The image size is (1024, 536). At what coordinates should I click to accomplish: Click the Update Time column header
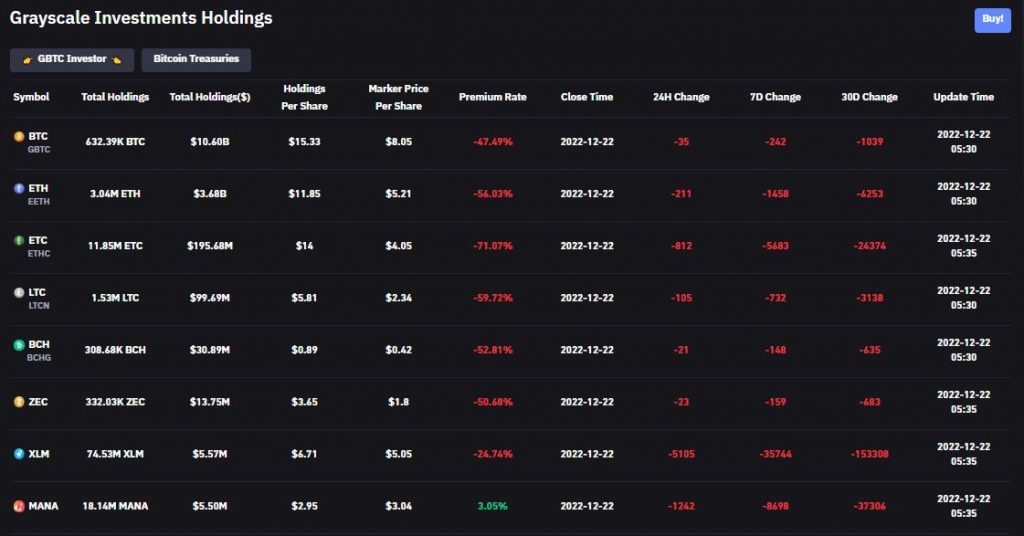(963, 97)
